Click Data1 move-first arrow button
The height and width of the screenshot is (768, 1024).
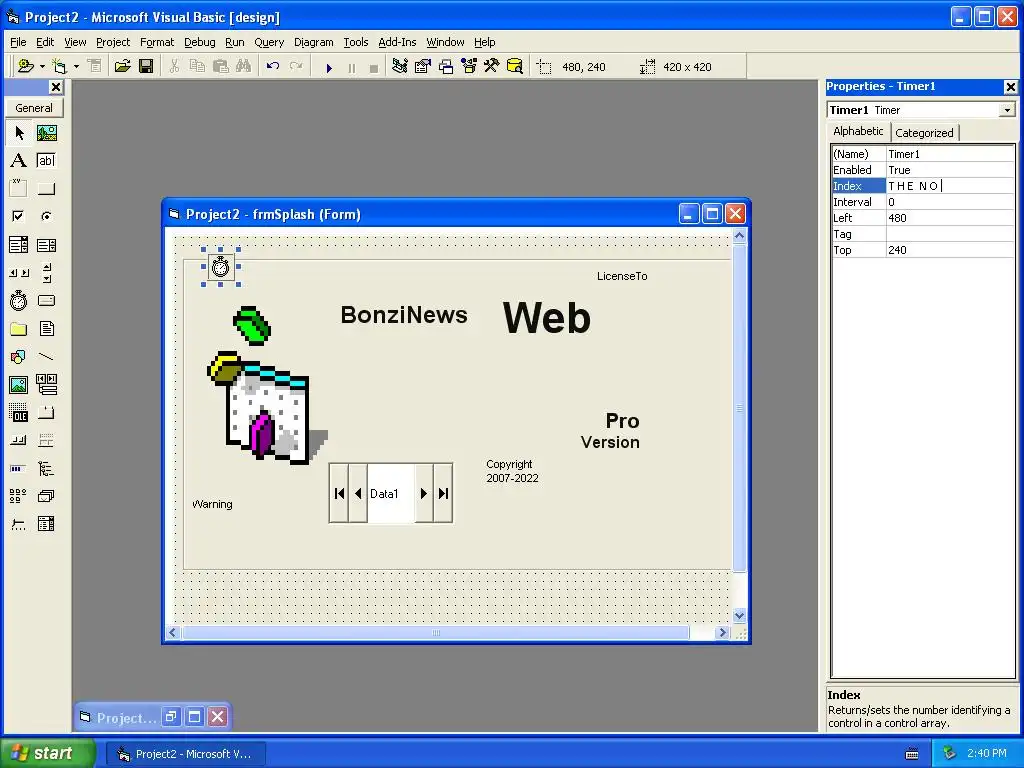[339, 493]
